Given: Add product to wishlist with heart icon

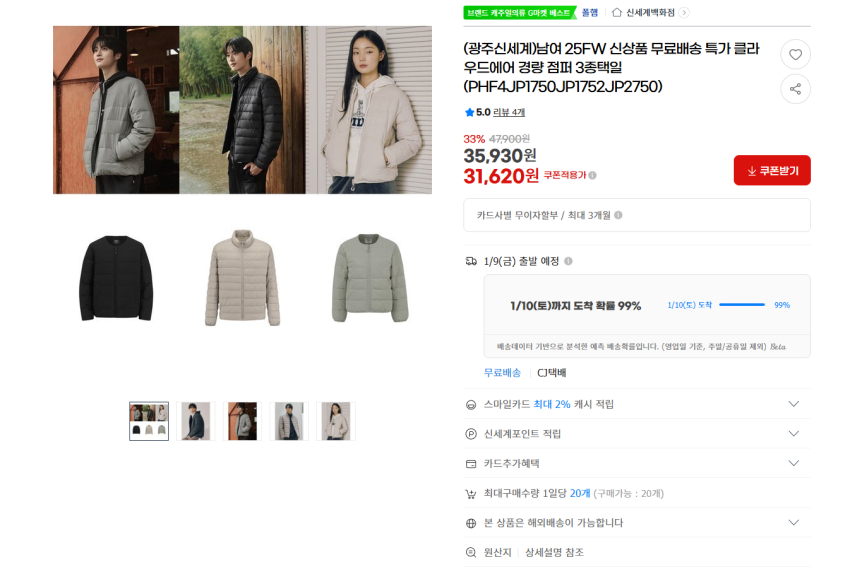Looking at the screenshot, I should point(795,54).
